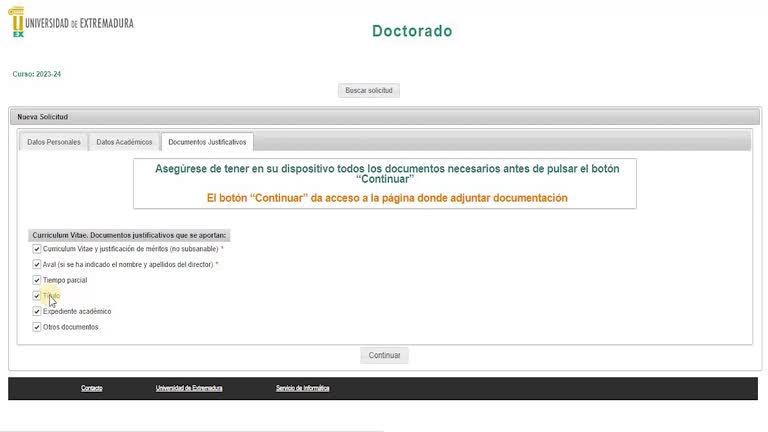Image resolution: width=768 pixels, height=432 pixels.
Task: Click the Doctorado page title
Action: coord(412,31)
